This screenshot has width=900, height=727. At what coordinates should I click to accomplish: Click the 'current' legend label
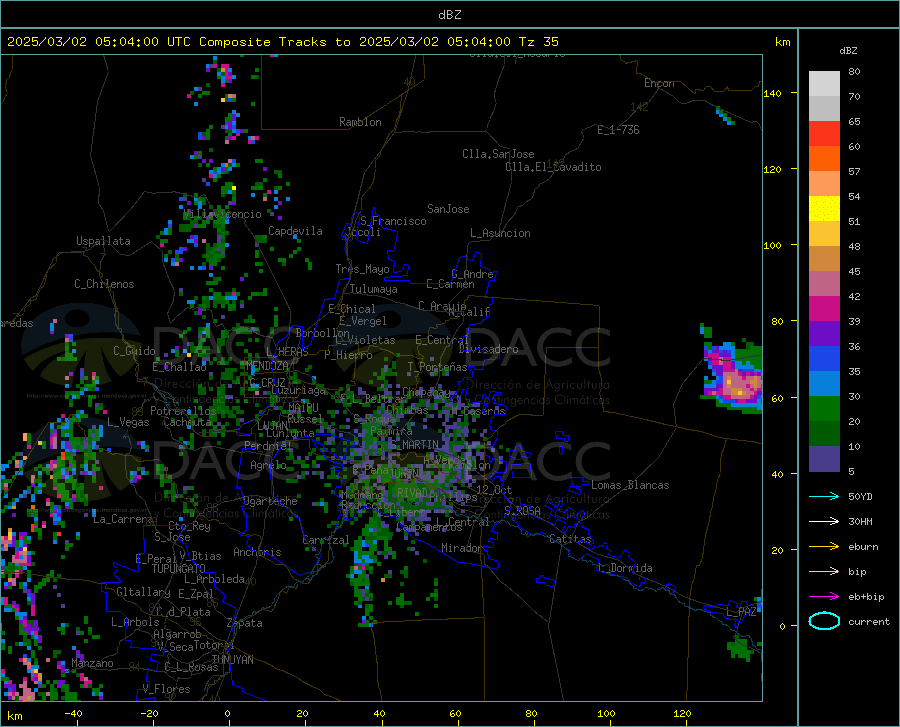point(869,621)
